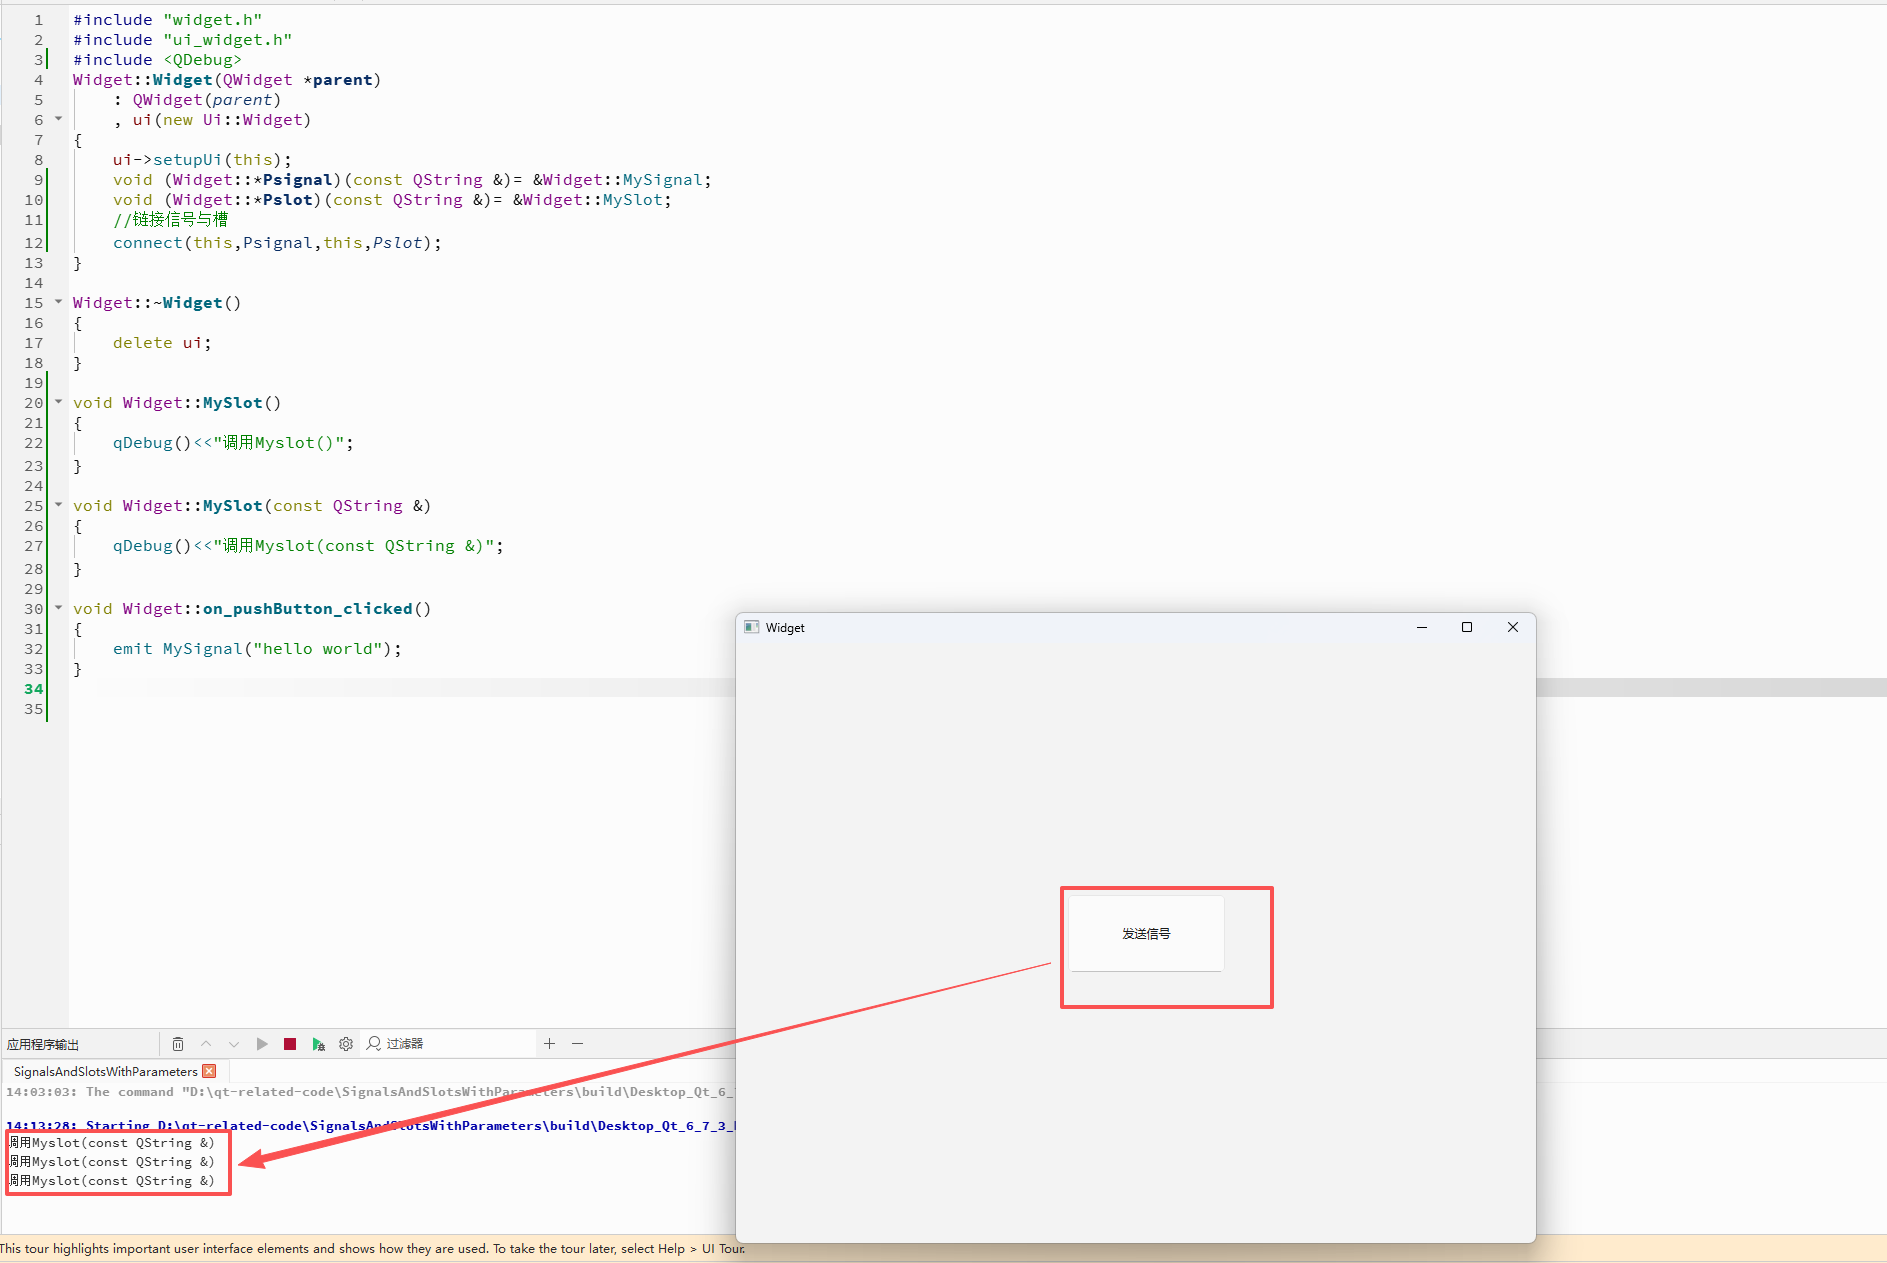Open output pane settings gear
This screenshot has width=1887, height=1263.
pyautogui.click(x=346, y=1044)
